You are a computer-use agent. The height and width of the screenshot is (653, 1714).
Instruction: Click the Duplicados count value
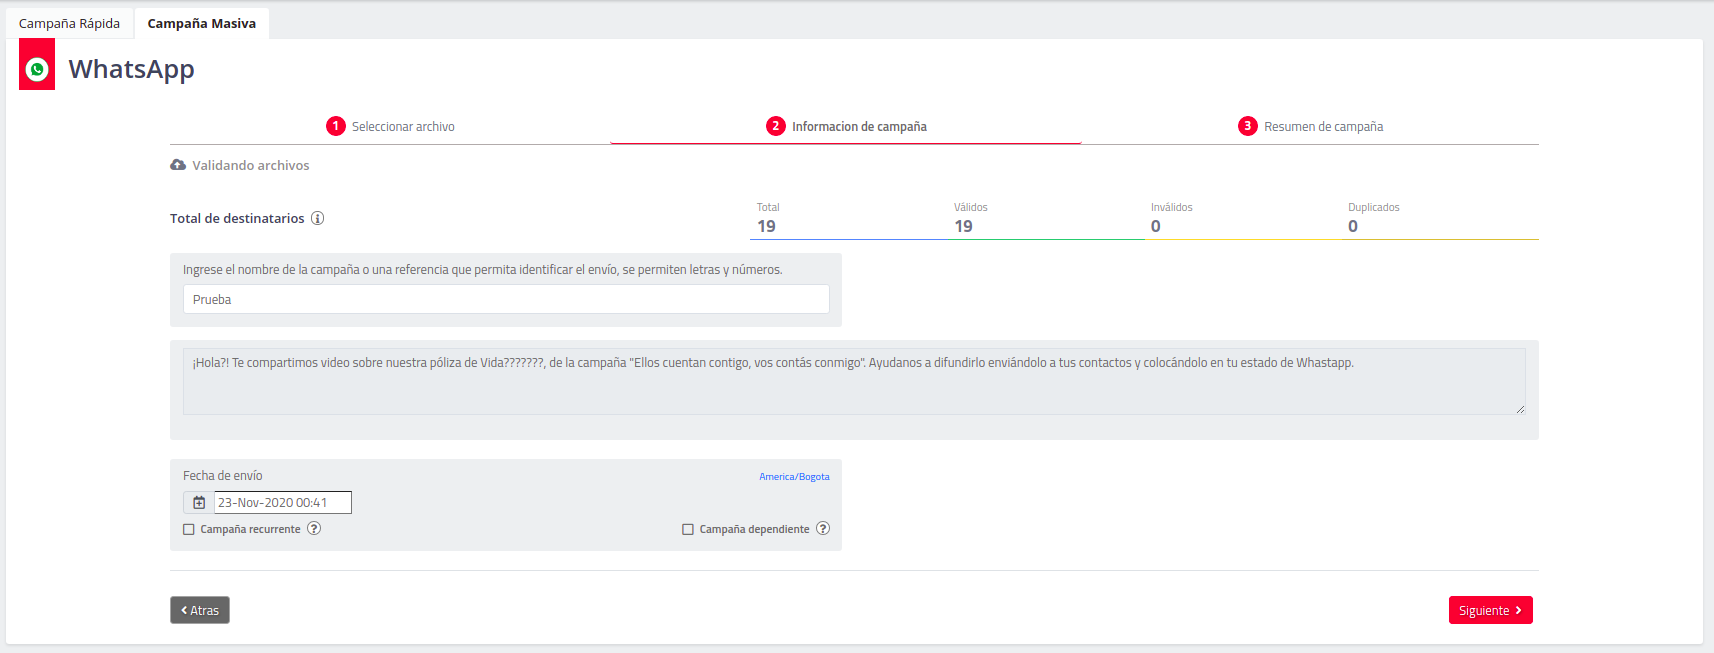1353,226
